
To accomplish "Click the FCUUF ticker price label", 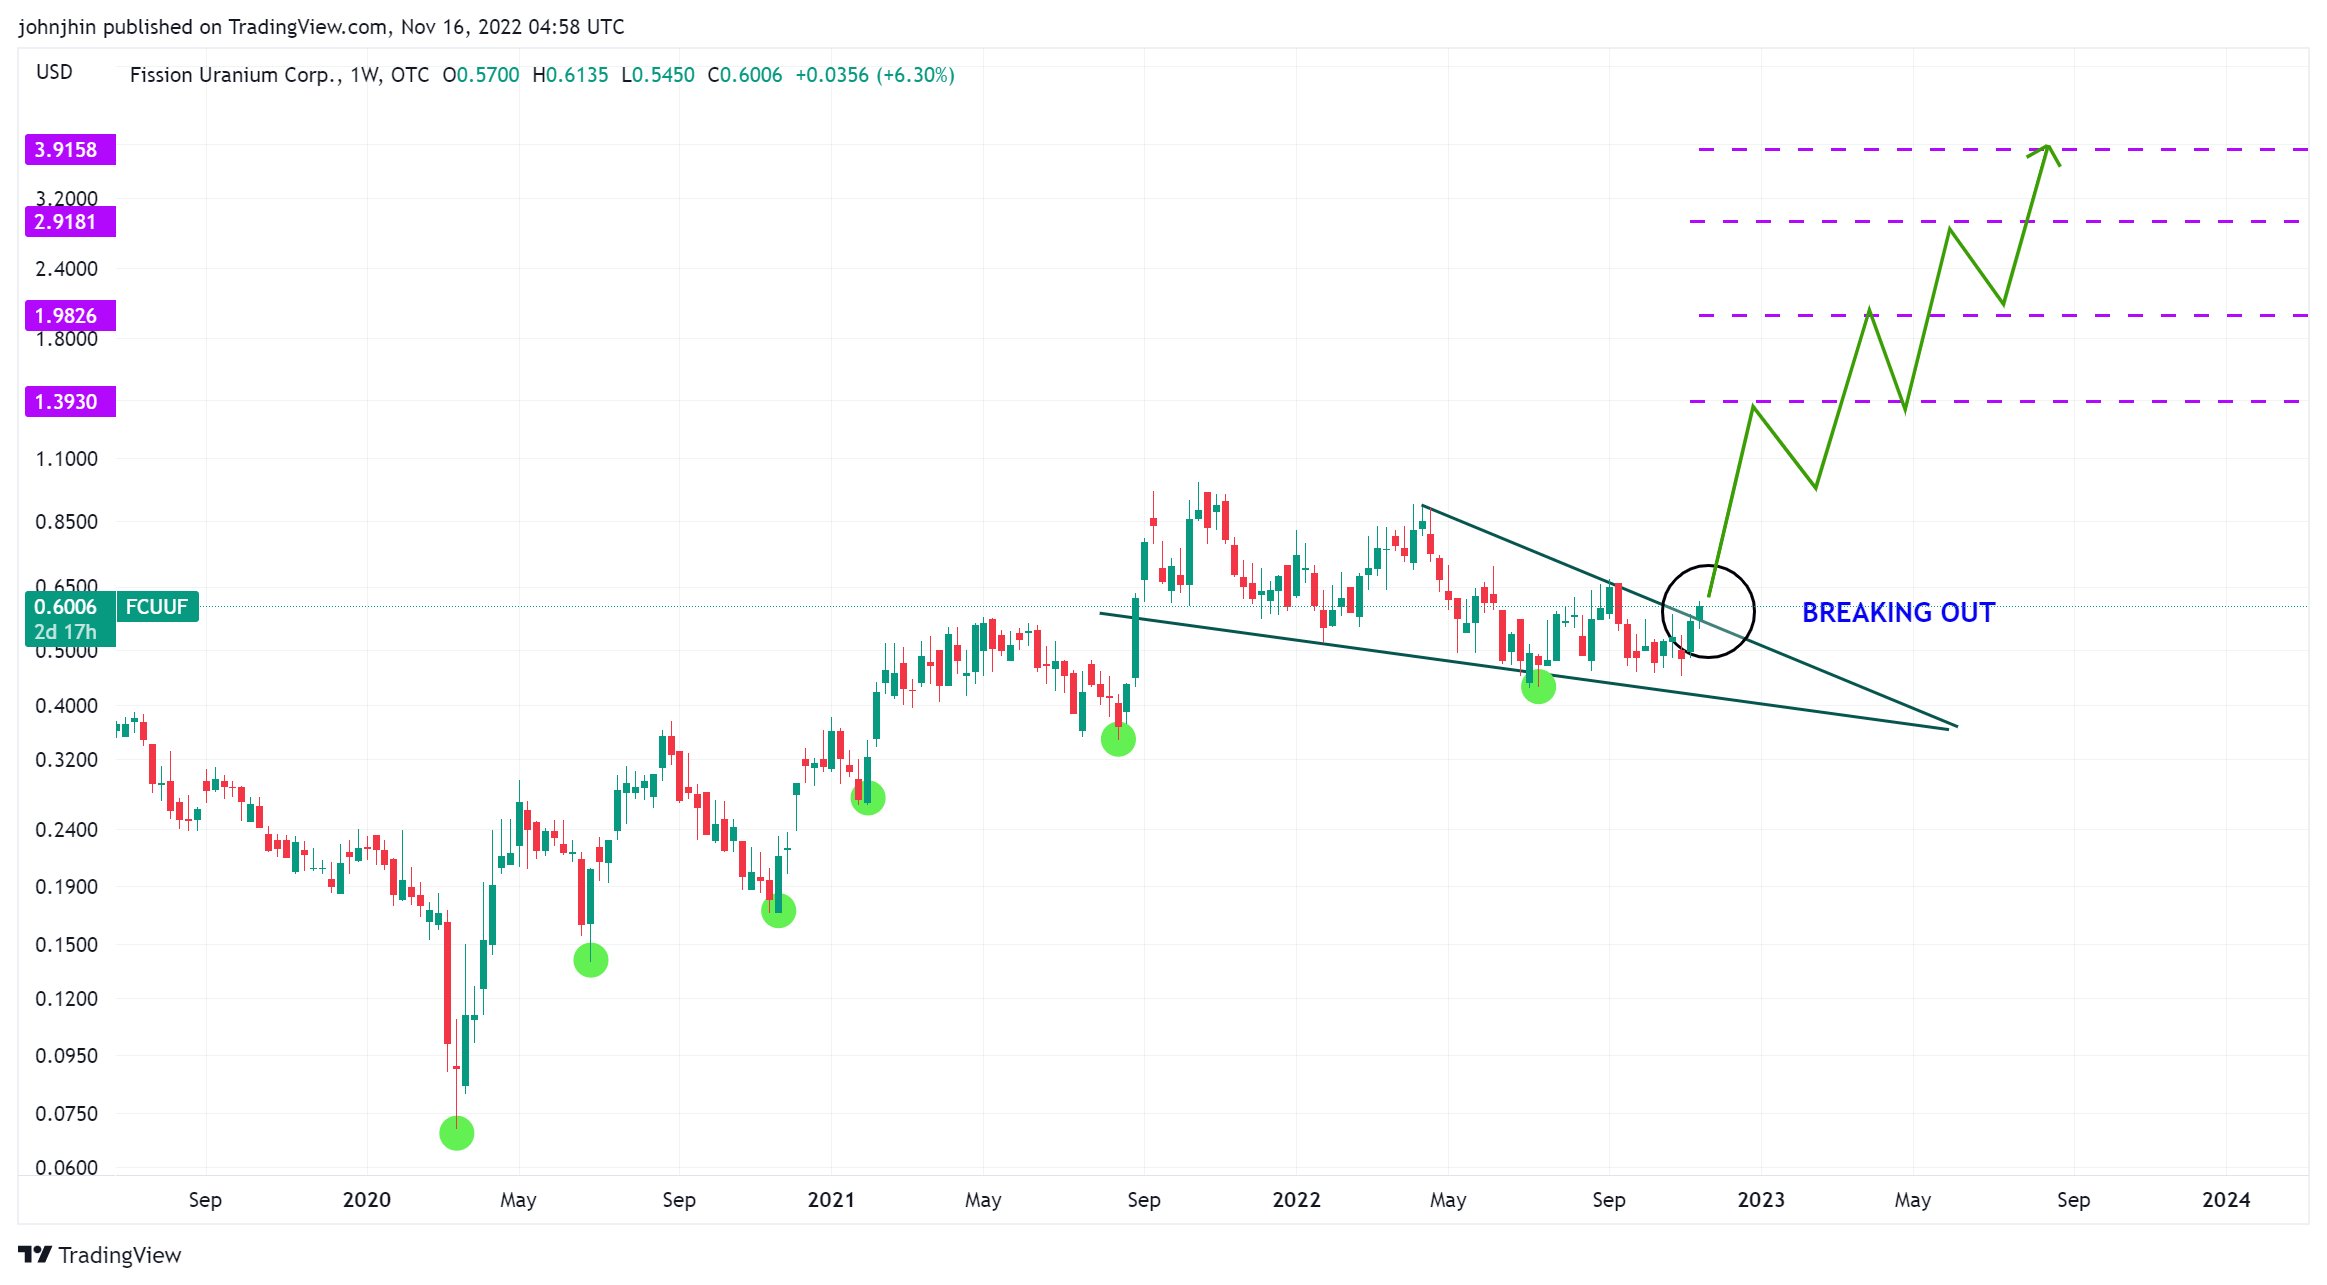I will [x=157, y=607].
